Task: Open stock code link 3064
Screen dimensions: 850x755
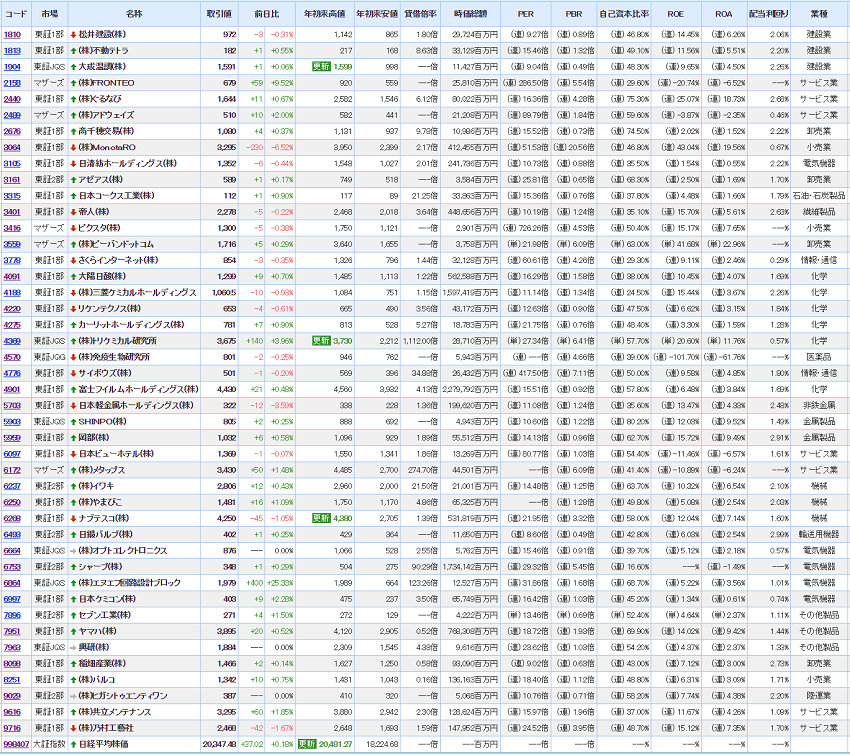Action: [x=12, y=147]
